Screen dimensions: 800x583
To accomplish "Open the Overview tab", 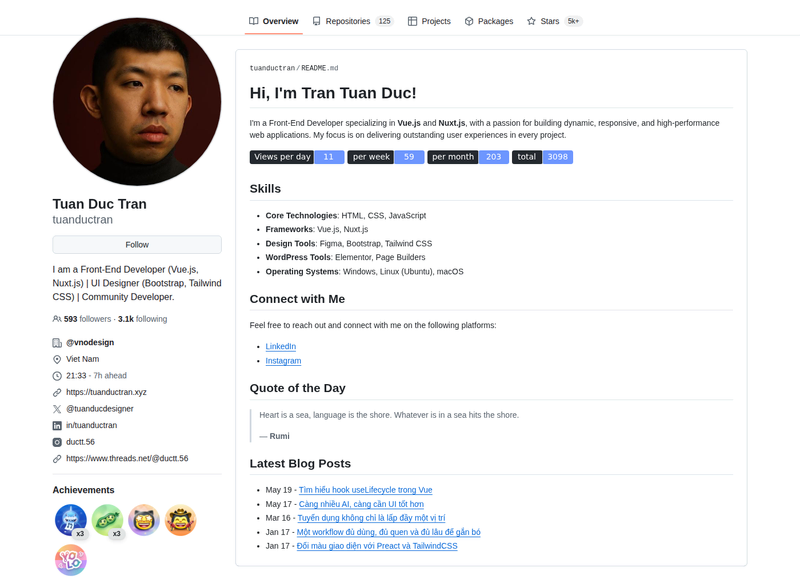I will 273,21.
